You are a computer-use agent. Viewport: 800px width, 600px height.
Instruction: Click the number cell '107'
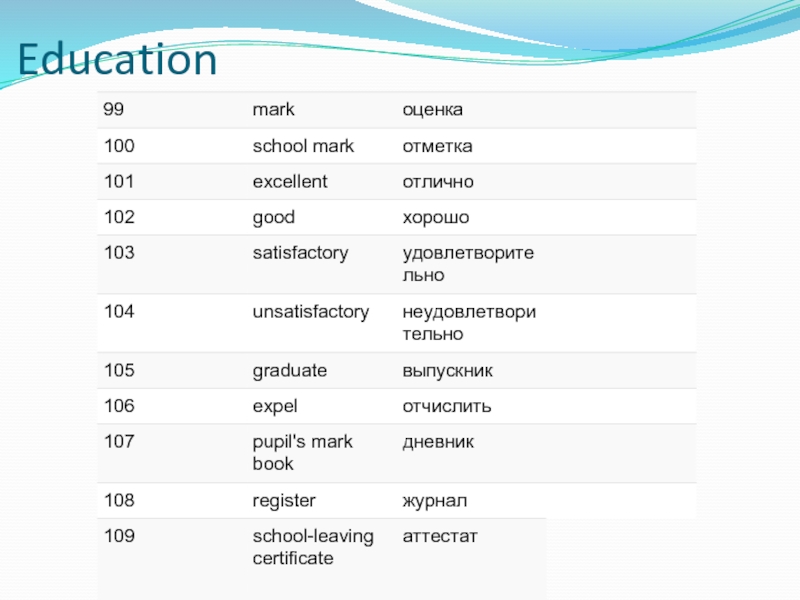[119, 441]
